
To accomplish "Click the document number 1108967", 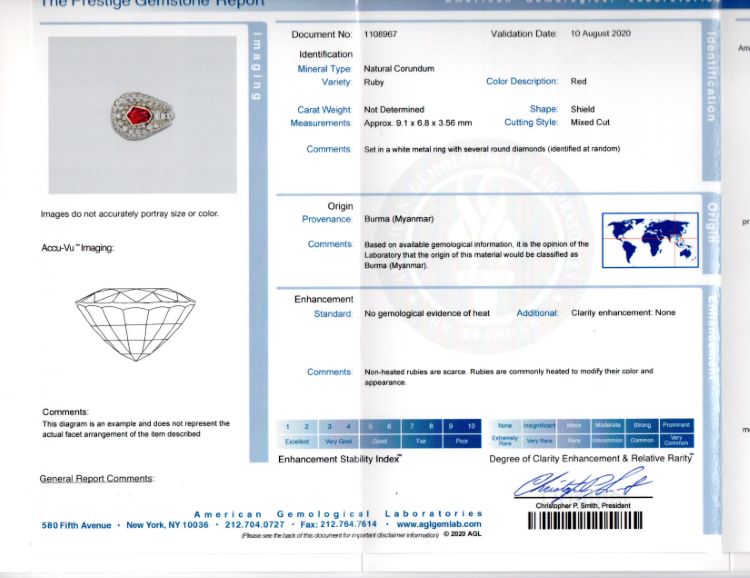I will coord(381,34).
